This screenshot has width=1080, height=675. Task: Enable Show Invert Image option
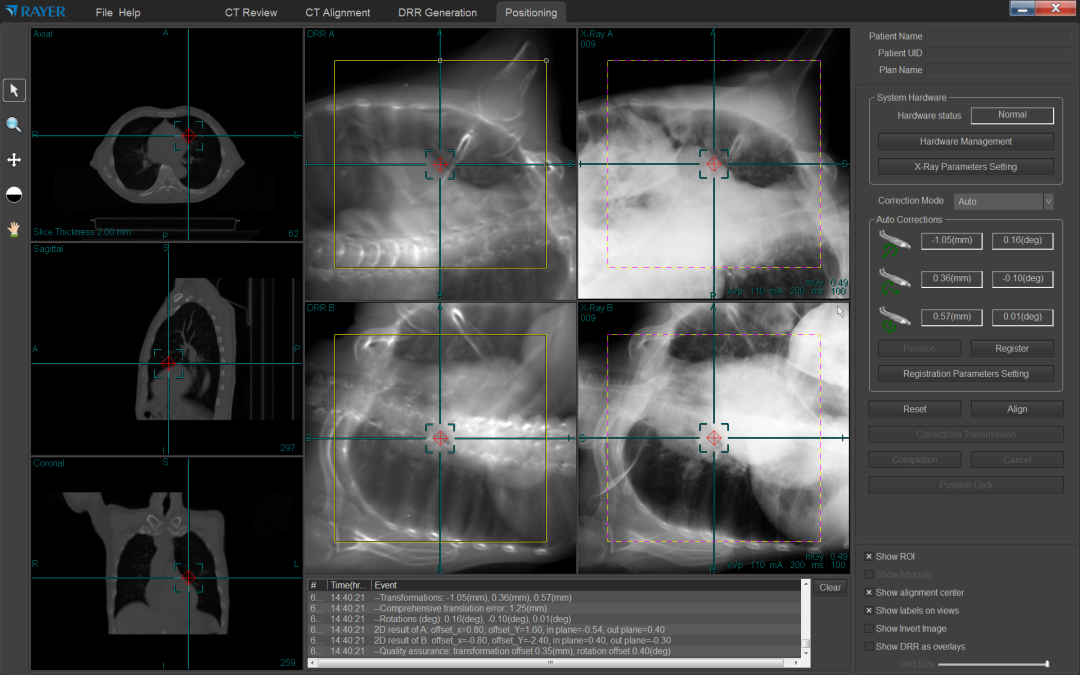coord(869,629)
